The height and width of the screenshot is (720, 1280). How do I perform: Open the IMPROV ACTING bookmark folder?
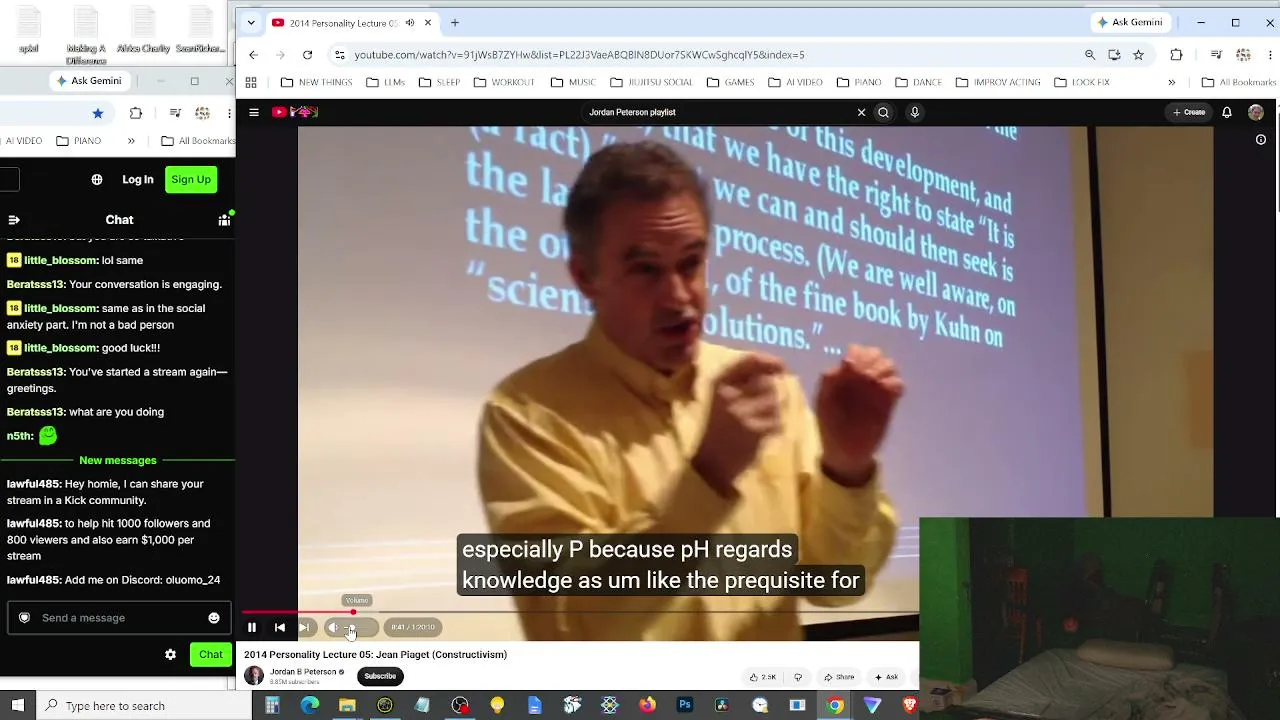click(998, 82)
